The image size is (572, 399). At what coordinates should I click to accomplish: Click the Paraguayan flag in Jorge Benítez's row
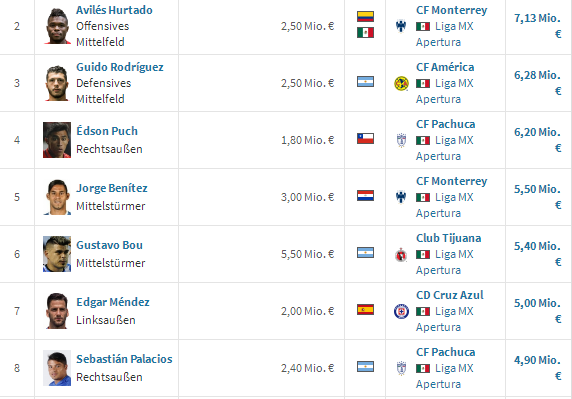pos(365,195)
